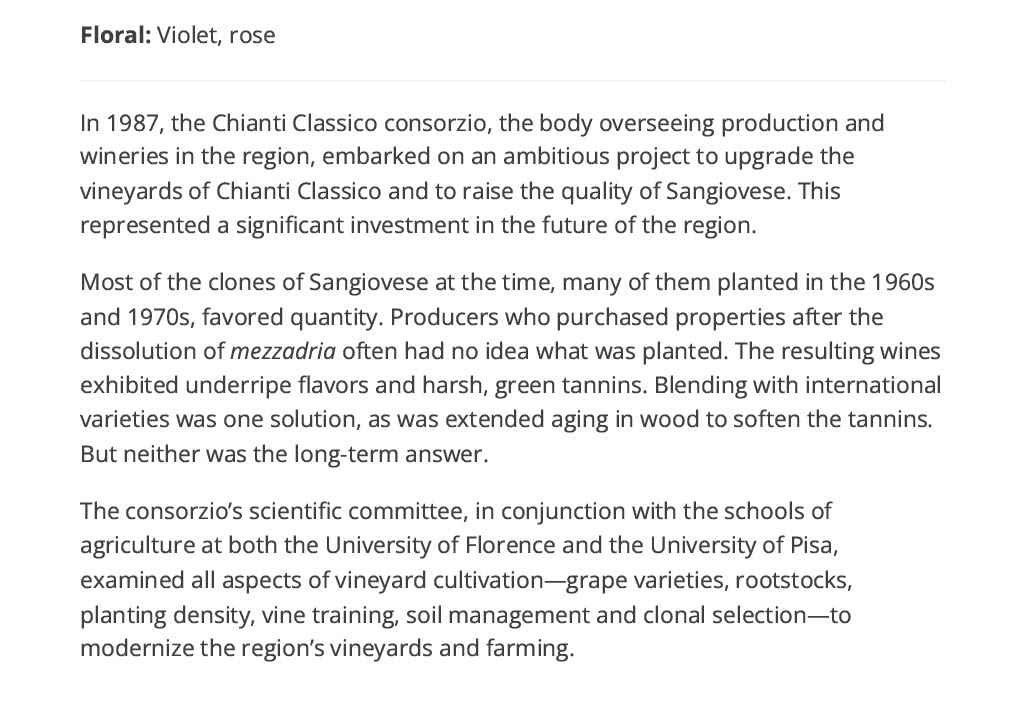Click the horizontal divider line below Floral
Image resolution: width=1024 pixels, height=724 pixels.
[513, 81]
